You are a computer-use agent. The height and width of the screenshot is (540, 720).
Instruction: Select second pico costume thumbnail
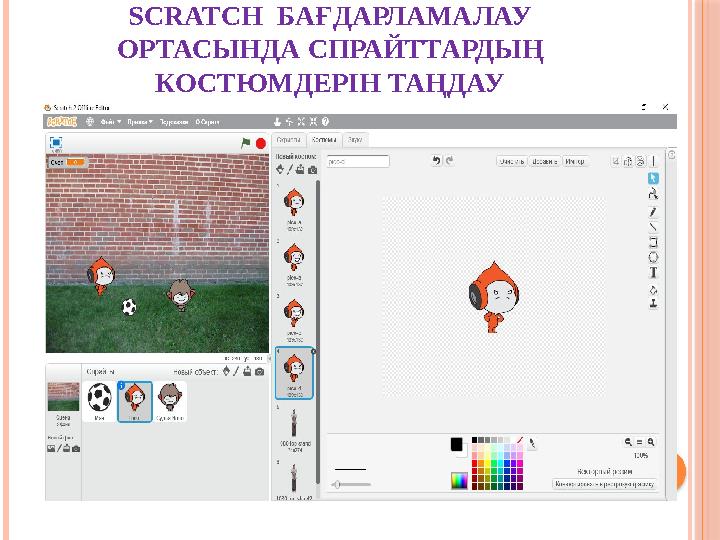point(294,263)
